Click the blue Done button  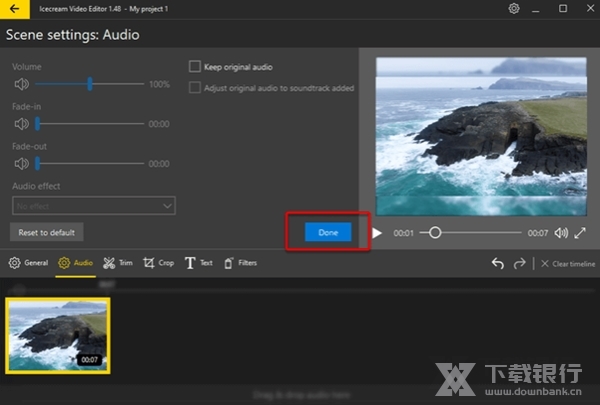328,232
